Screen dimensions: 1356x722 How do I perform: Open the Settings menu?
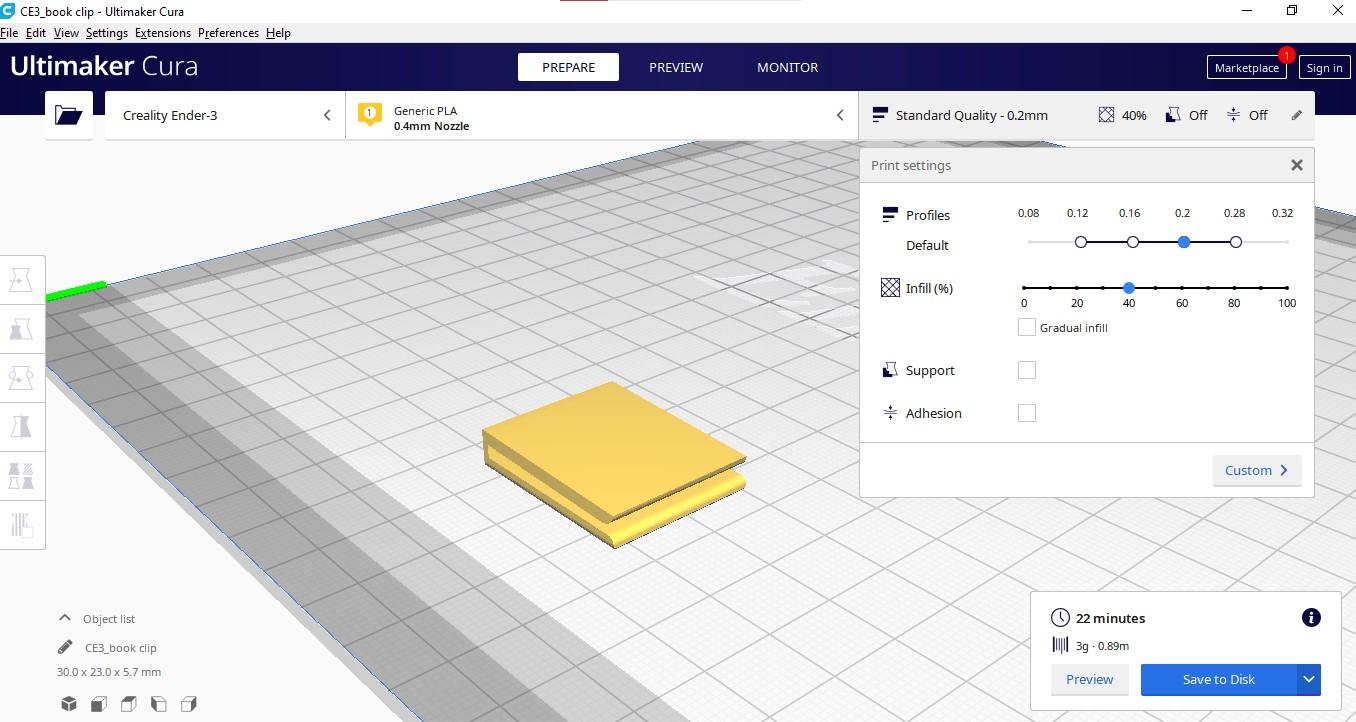107,33
